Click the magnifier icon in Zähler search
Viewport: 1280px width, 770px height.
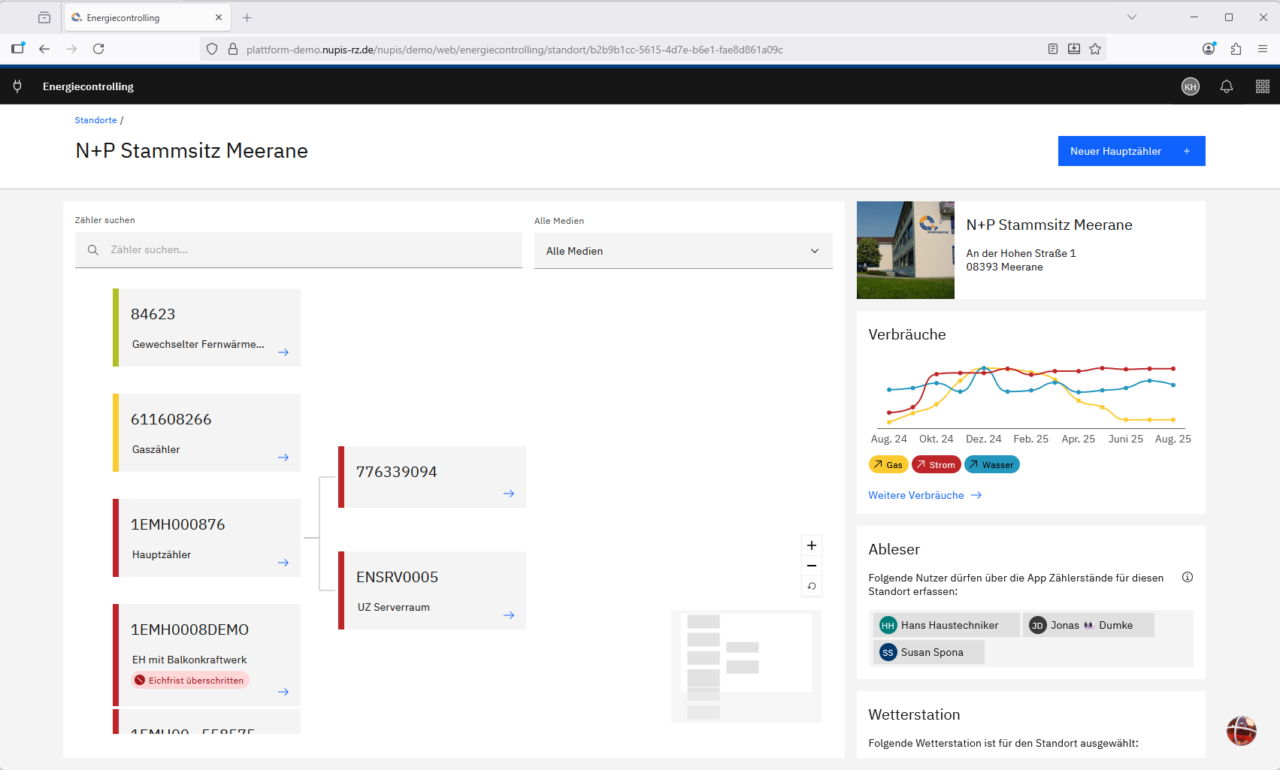pyautogui.click(x=93, y=250)
